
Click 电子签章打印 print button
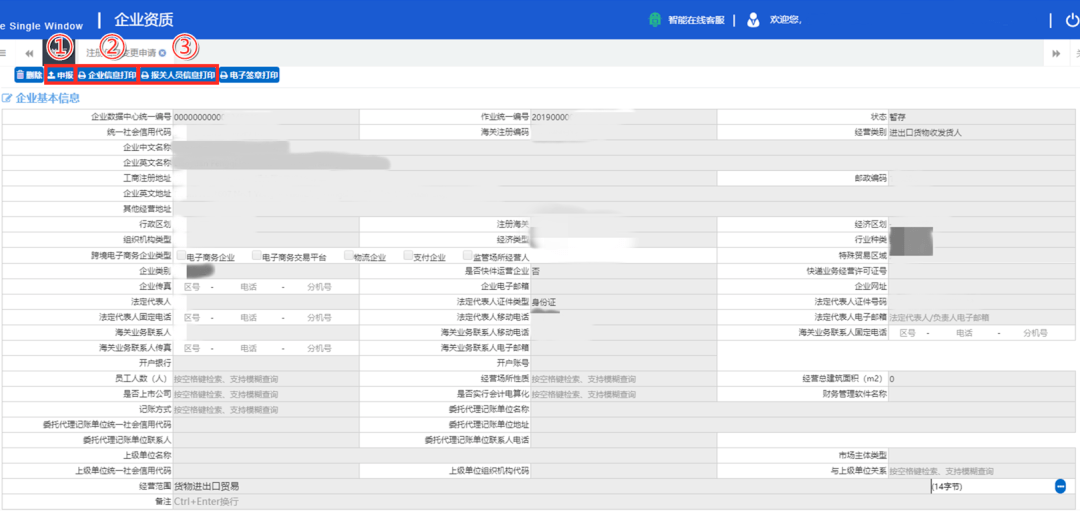249,75
